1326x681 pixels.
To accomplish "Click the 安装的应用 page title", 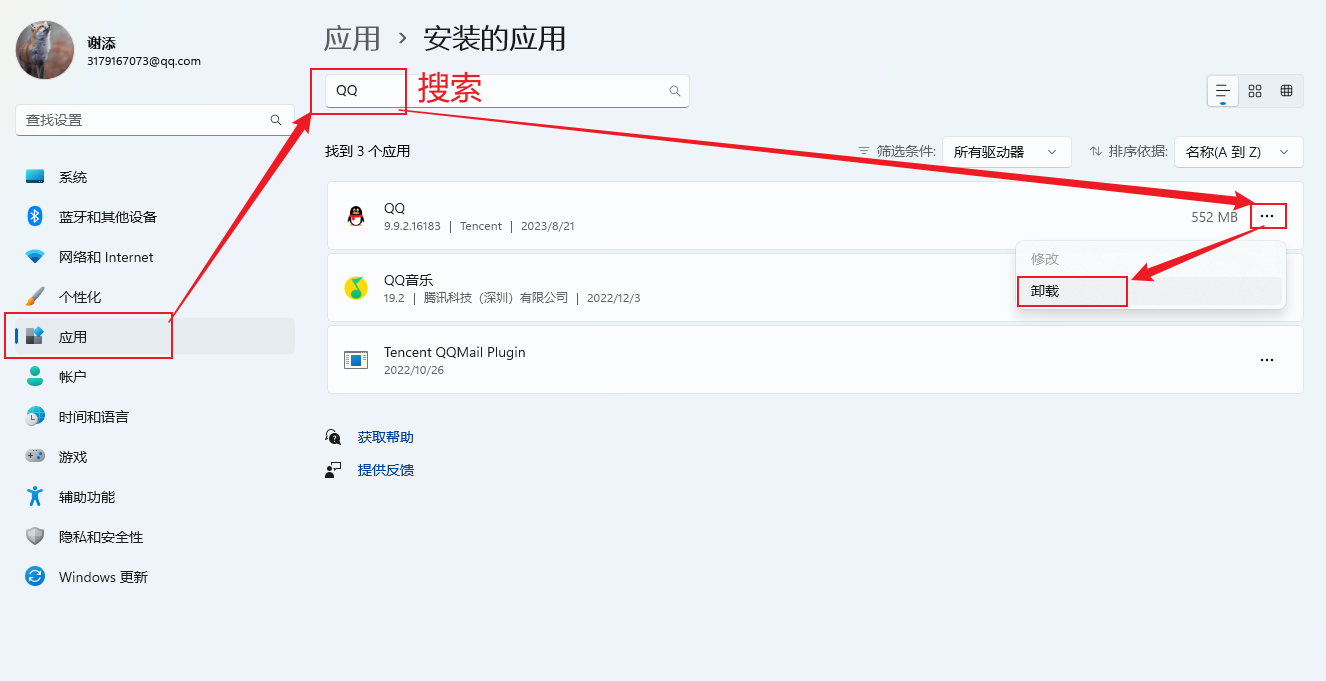I will [495, 39].
